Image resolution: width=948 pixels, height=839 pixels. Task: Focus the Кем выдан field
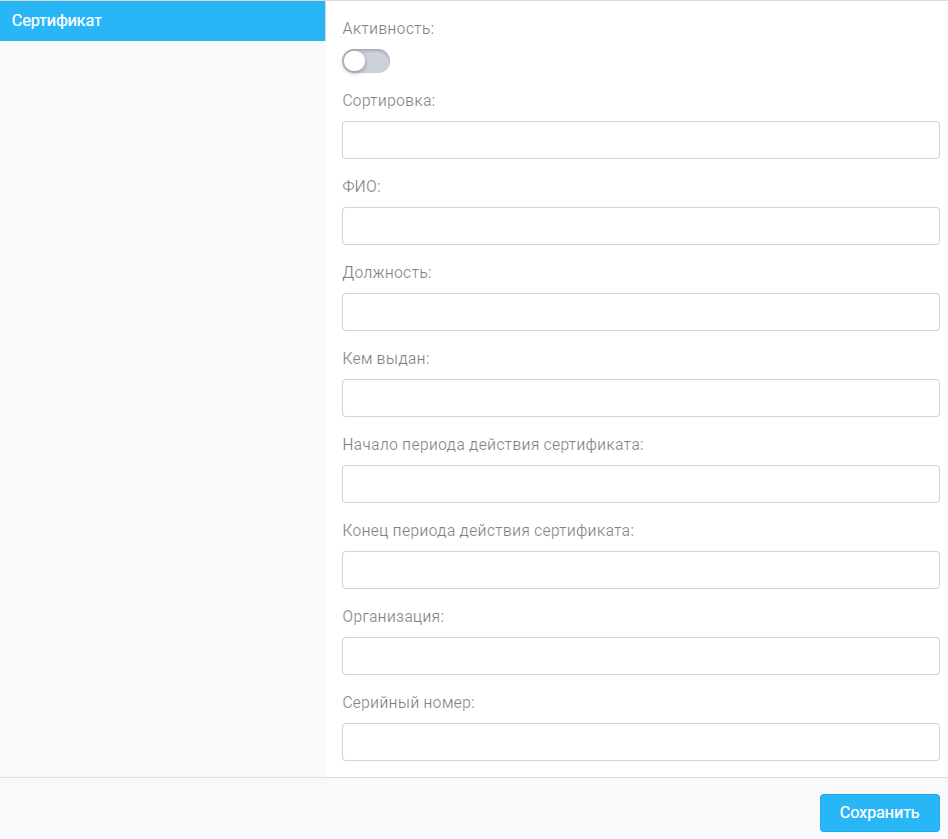(x=640, y=398)
